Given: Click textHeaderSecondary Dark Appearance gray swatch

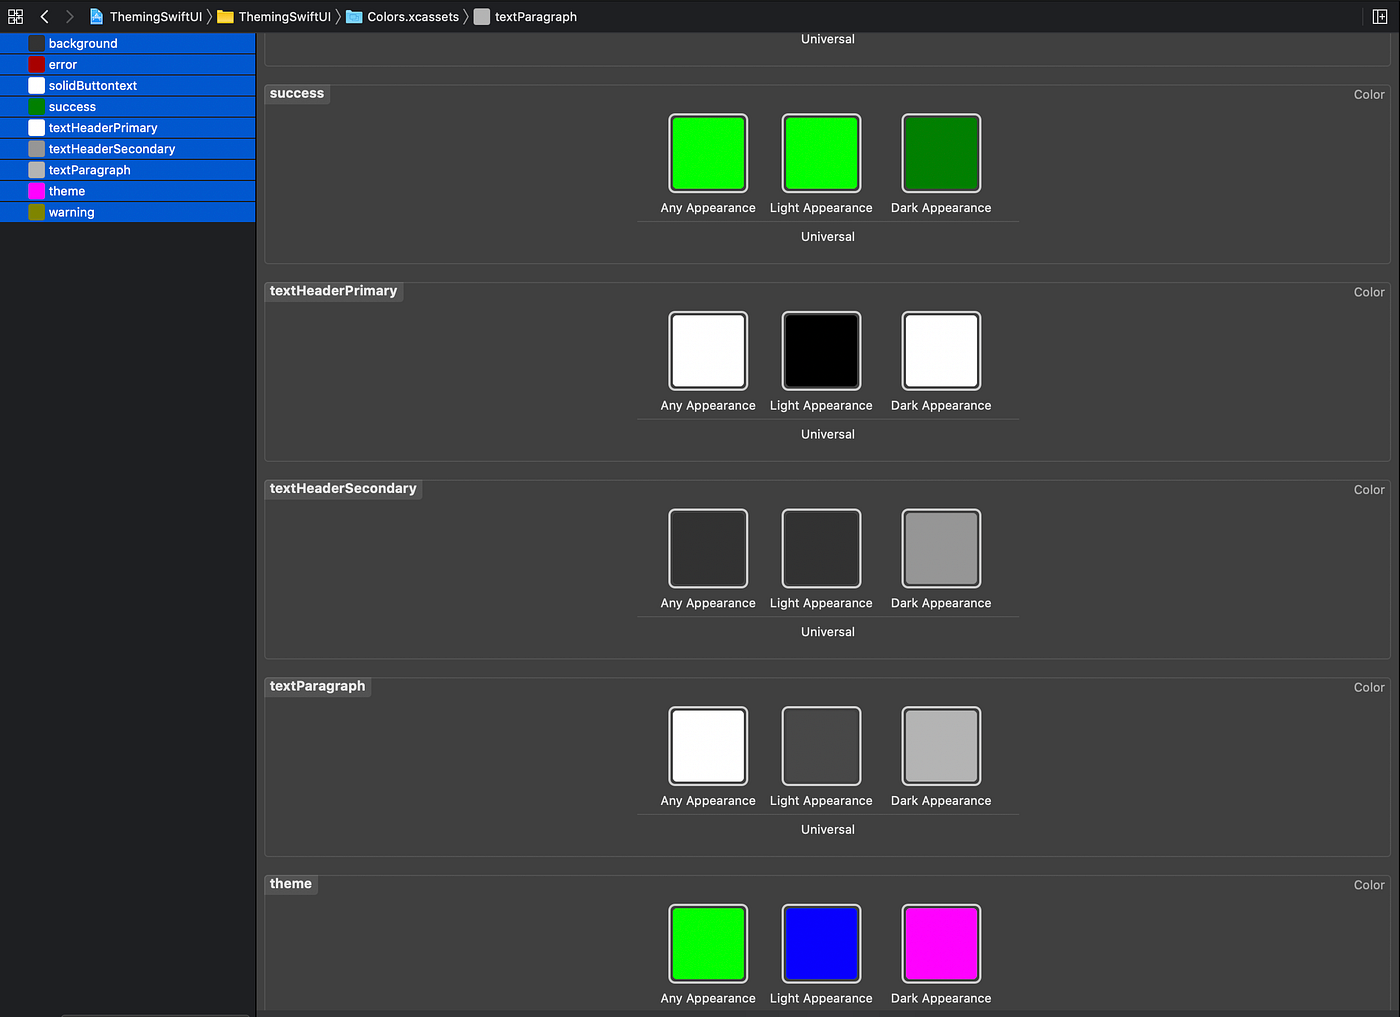Looking at the screenshot, I should 941,549.
